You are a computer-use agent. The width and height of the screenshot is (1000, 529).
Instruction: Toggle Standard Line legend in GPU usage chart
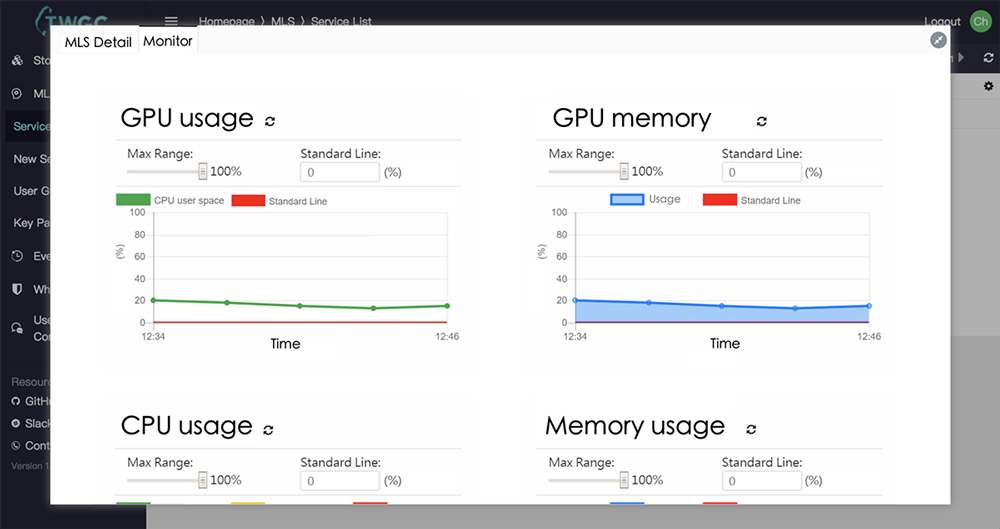(x=279, y=201)
